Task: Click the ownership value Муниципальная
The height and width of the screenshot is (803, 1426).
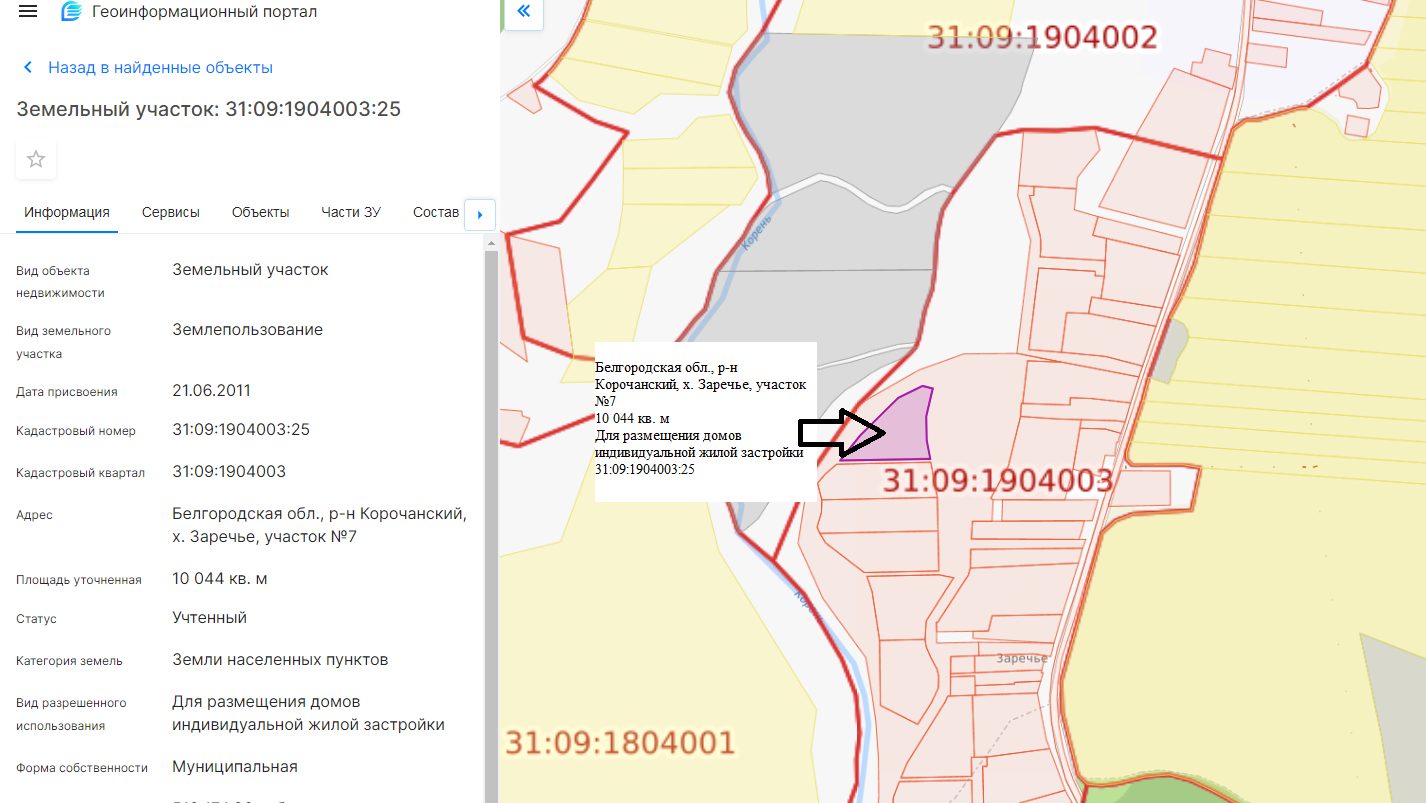Action: coord(235,767)
